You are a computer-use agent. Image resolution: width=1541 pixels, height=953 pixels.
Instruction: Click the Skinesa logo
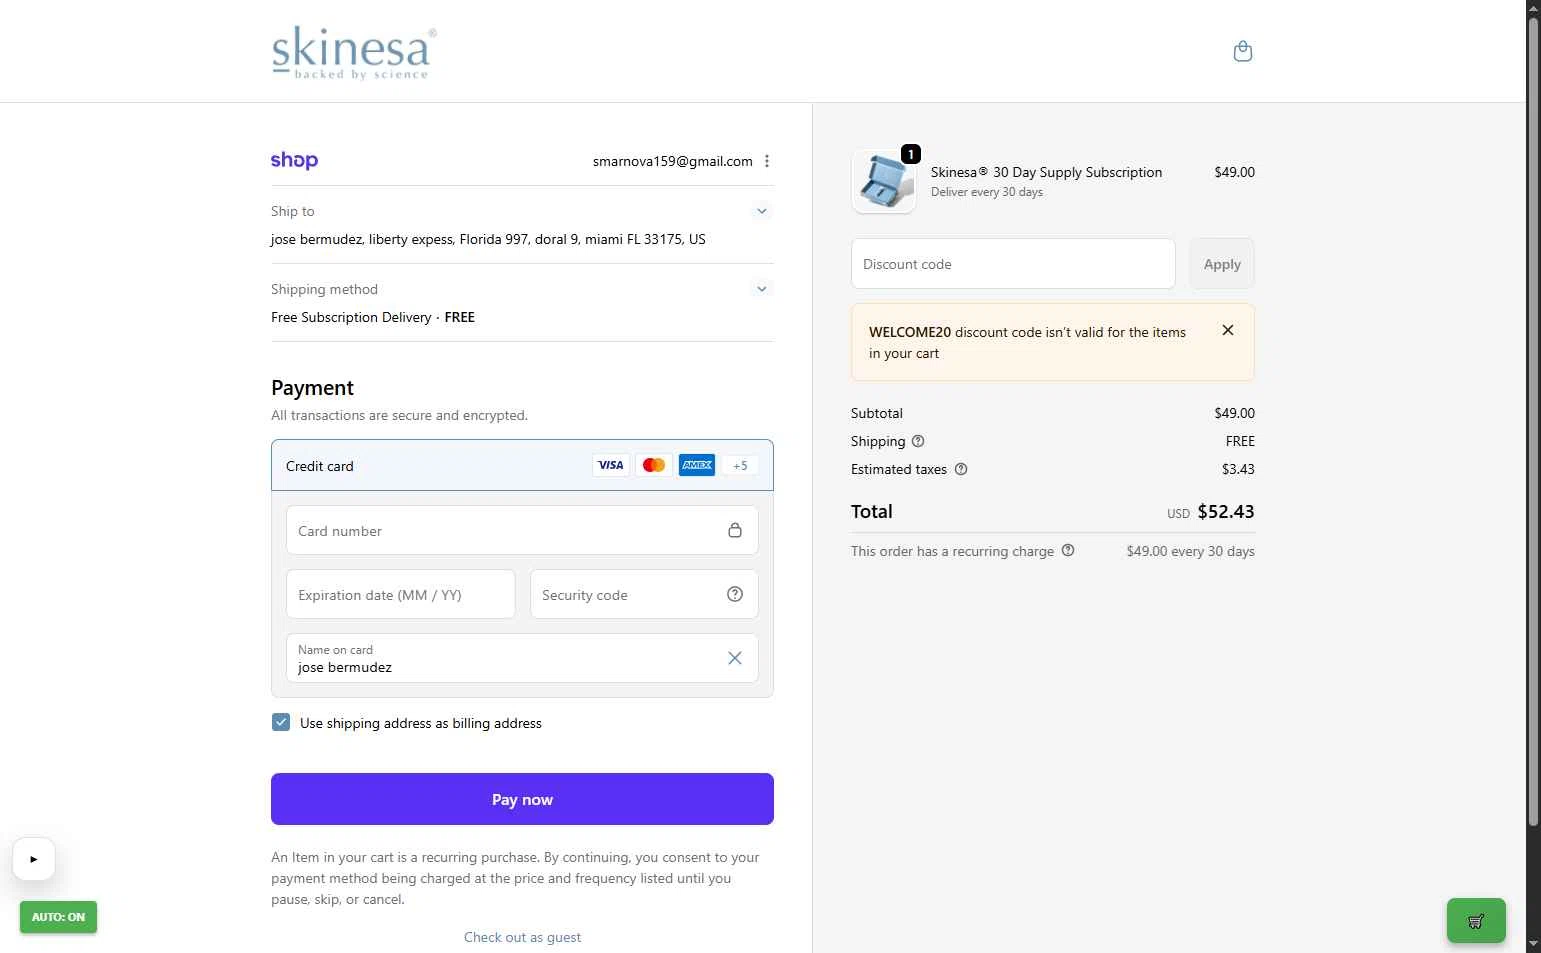click(354, 52)
